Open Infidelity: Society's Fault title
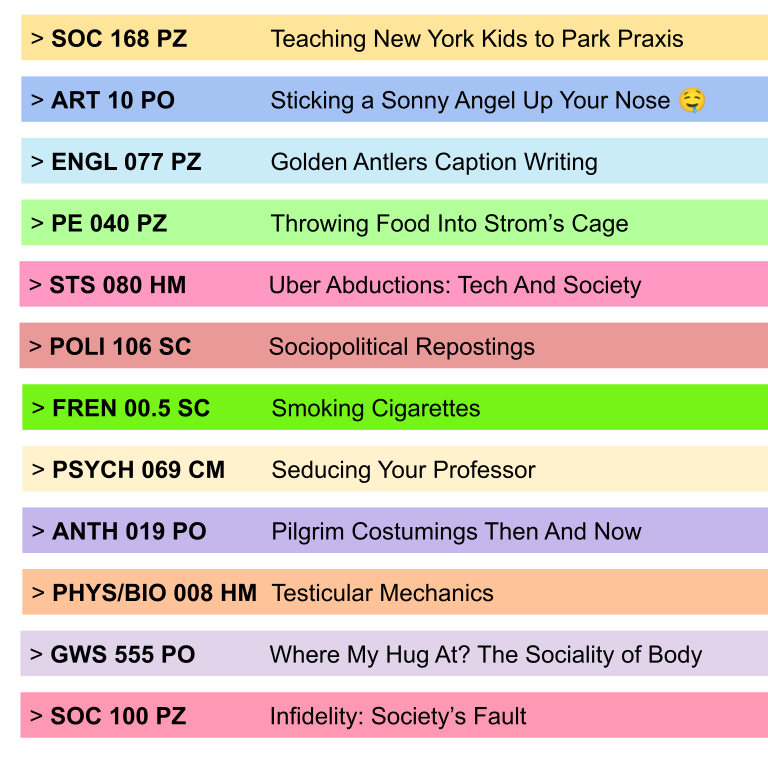The width and height of the screenshot is (768, 768). click(x=397, y=717)
